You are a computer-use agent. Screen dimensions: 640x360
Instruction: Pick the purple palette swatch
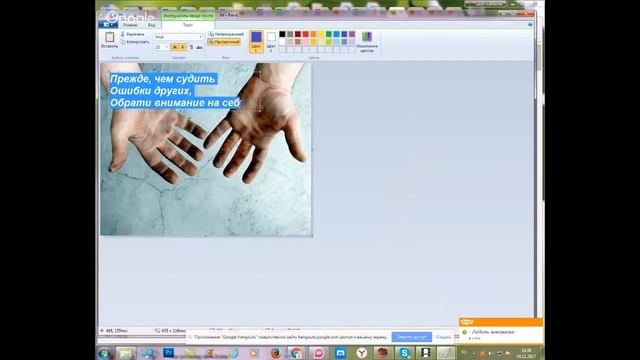click(352, 34)
